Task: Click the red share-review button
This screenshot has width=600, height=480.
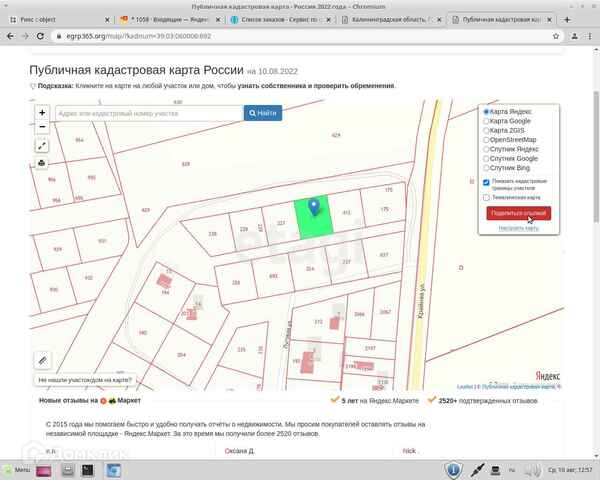Action: coord(518,213)
